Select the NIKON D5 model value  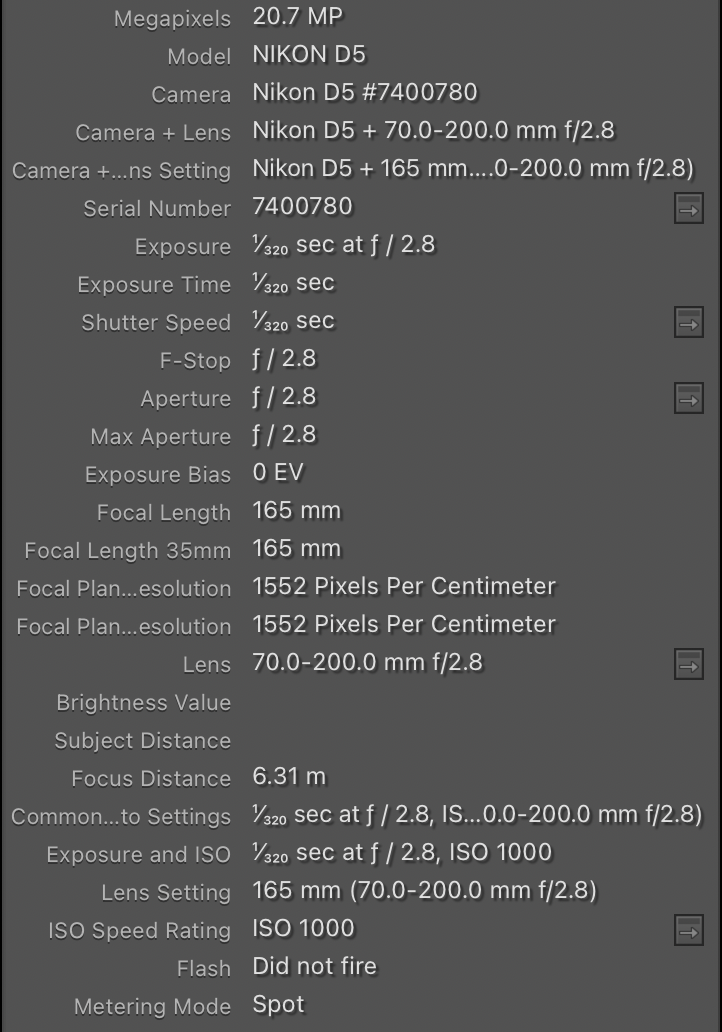pos(310,56)
